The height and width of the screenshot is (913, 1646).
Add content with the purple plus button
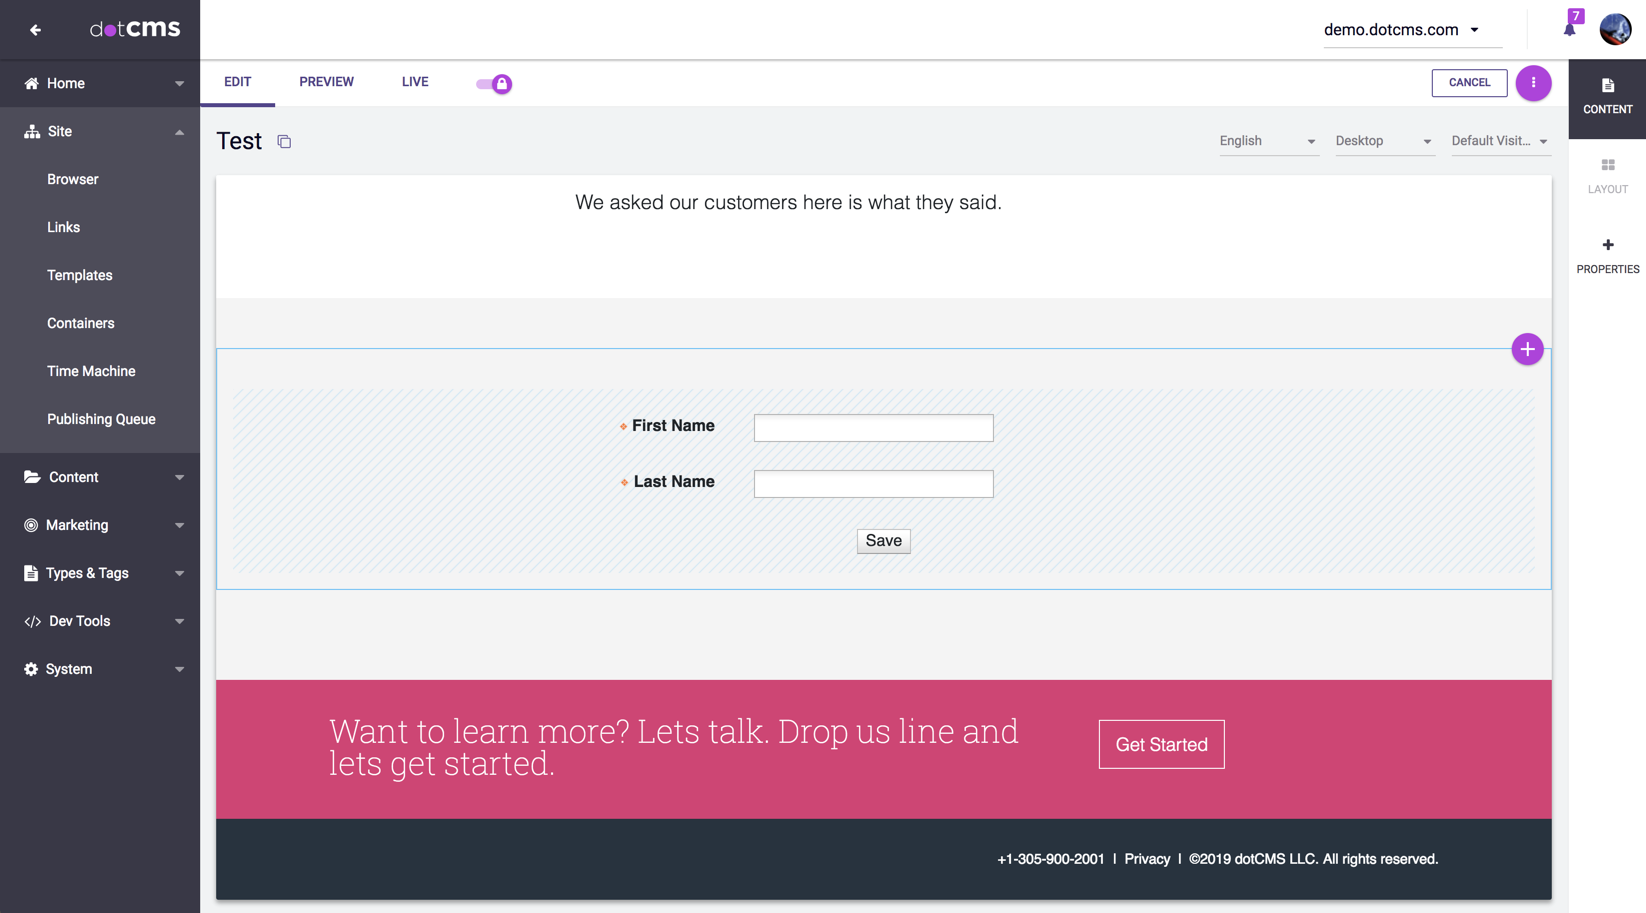(x=1526, y=349)
